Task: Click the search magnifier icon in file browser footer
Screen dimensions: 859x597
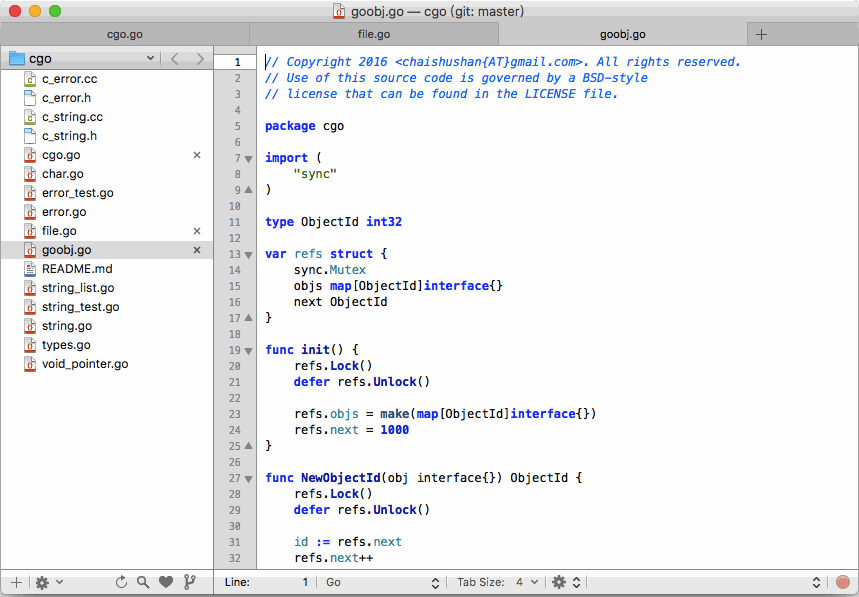Action: (143, 582)
